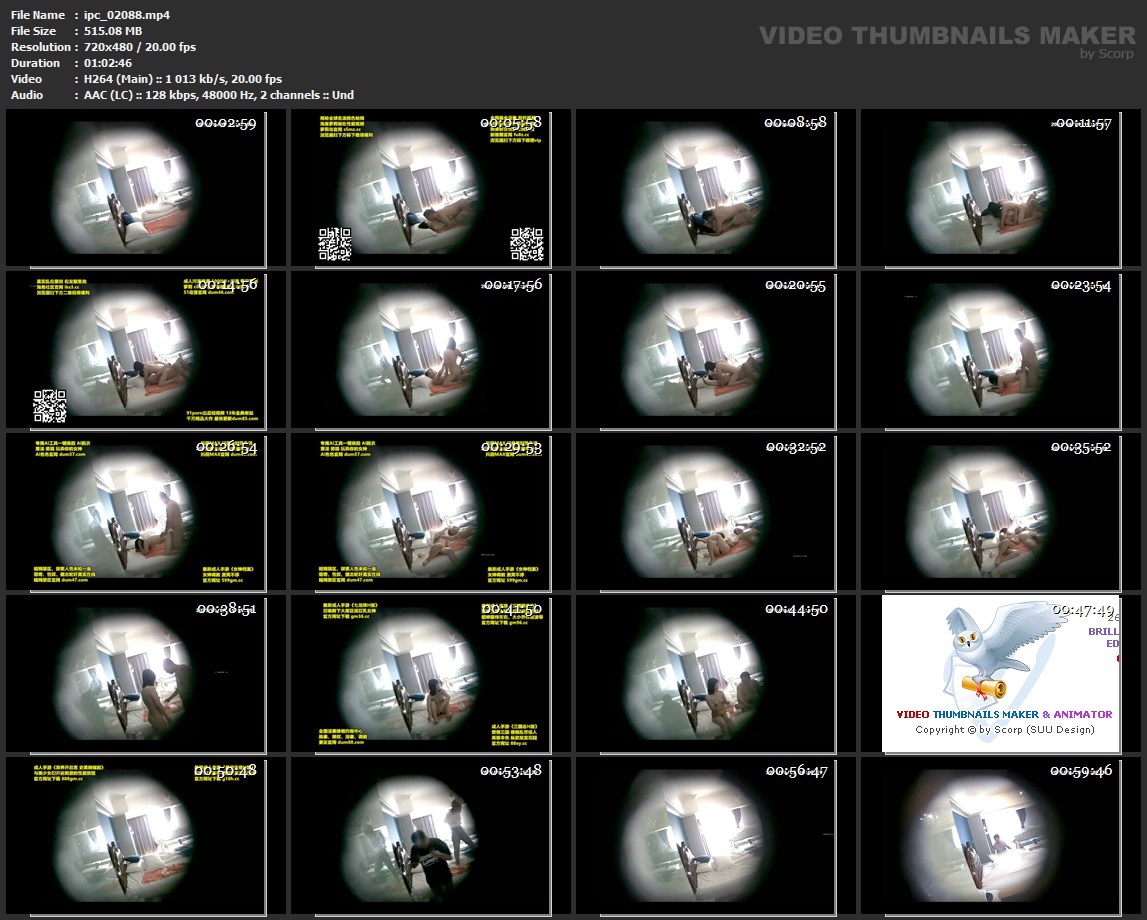
Task: Click the 00:53:48 timestamp label
Action: [x=511, y=771]
